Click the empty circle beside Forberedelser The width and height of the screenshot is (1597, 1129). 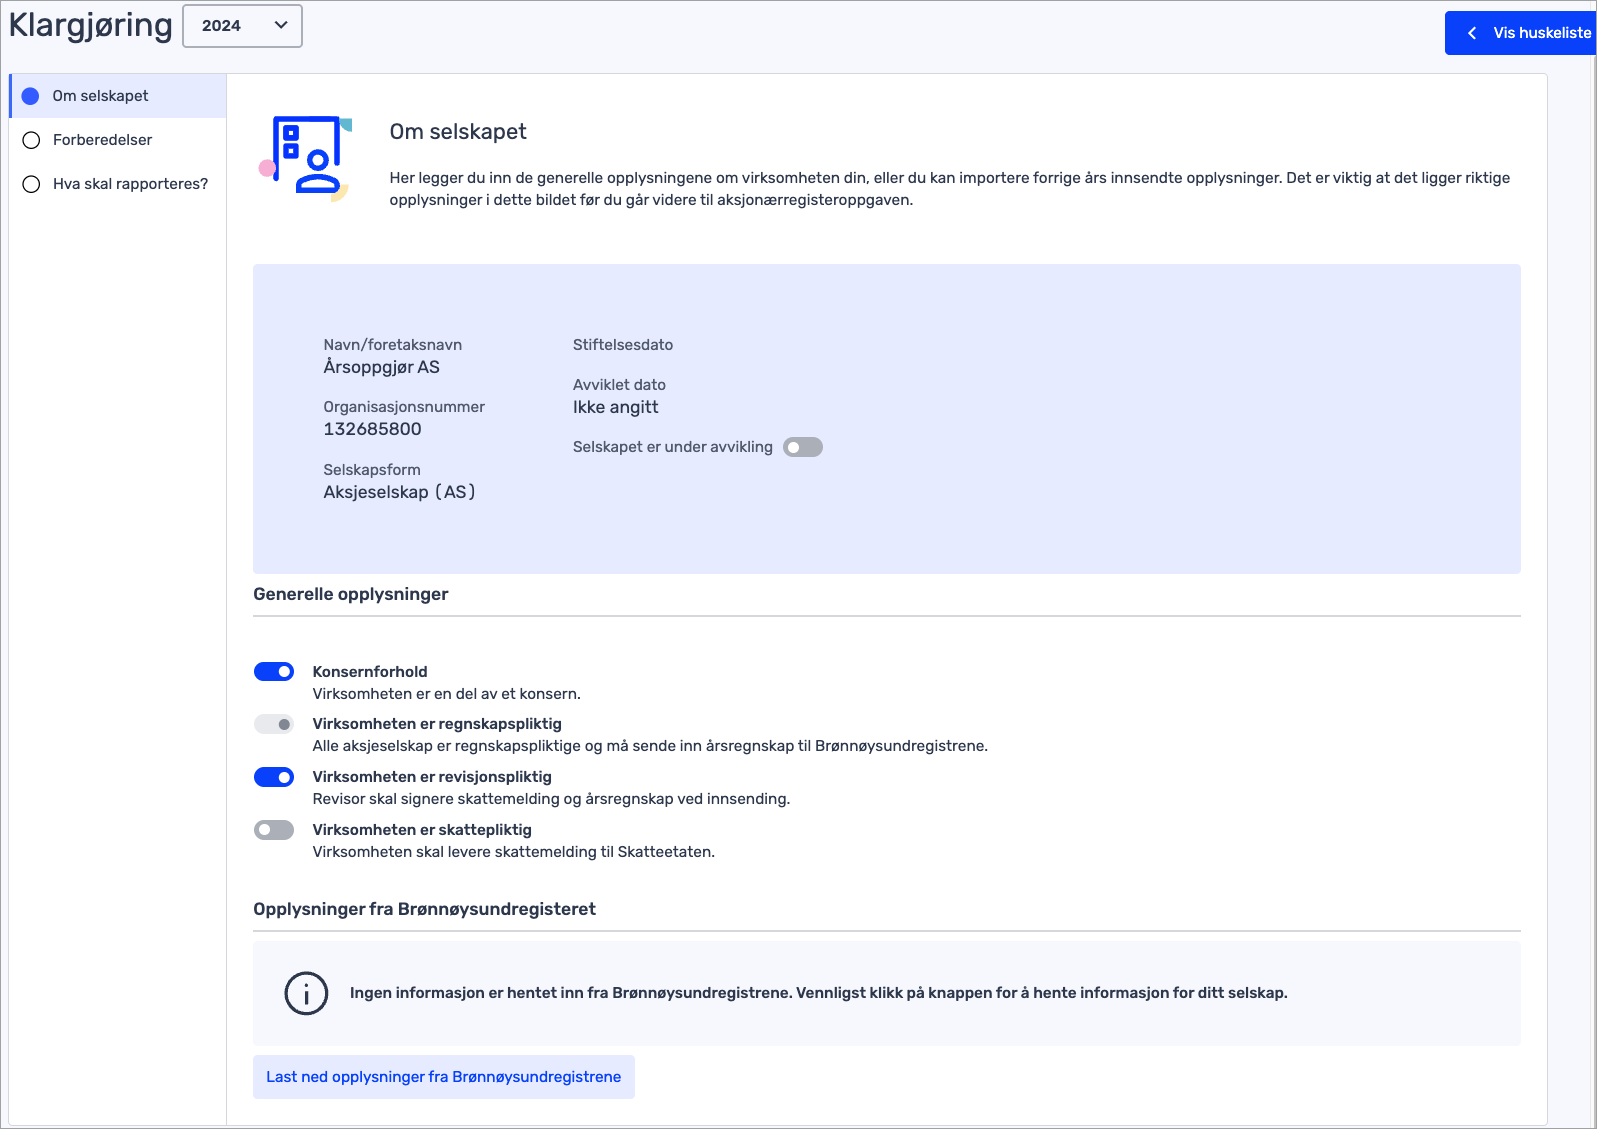pyautogui.click(x=31, y=140)
